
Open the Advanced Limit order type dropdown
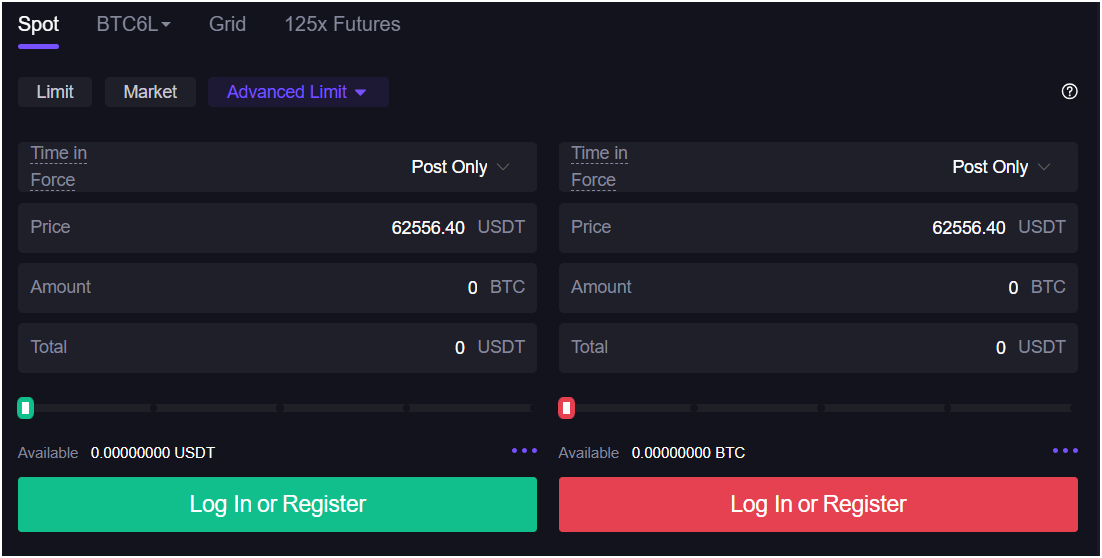tap(297, 92)
